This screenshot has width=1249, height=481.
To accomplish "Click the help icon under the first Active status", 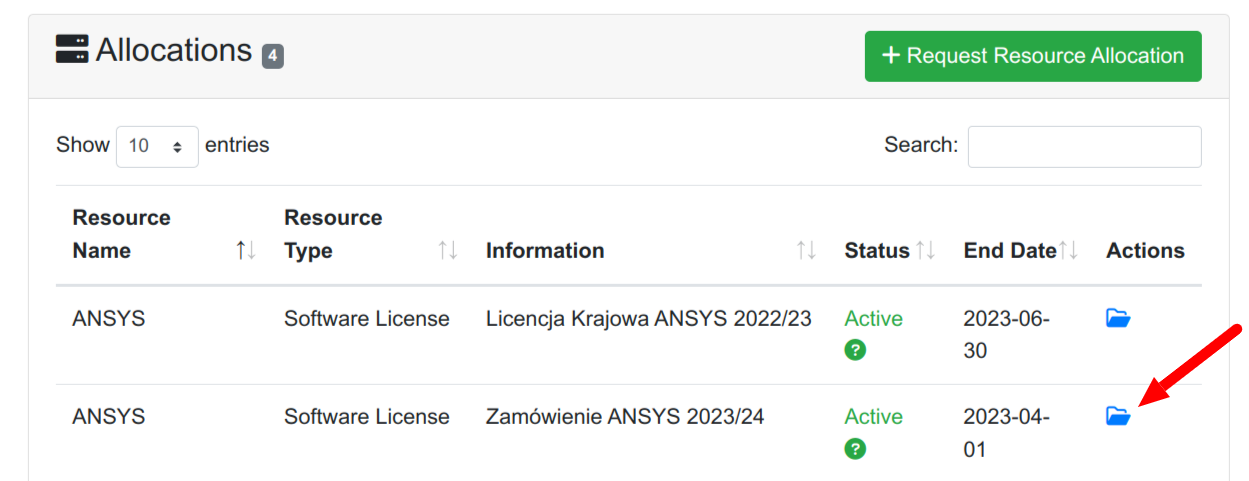I will point(855,350).
